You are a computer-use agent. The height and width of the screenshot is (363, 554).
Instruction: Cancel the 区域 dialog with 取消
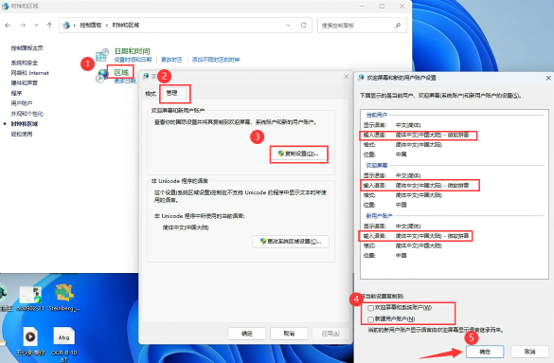(289, 333)
